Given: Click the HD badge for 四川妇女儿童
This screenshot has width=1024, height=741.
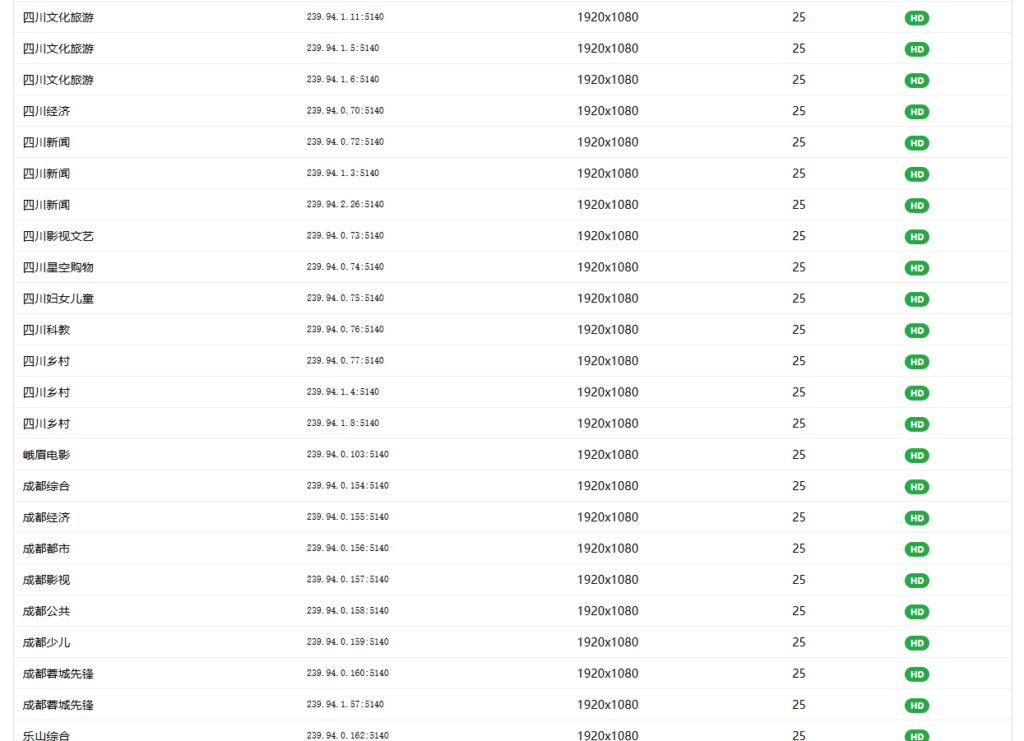Looking at the screenshot, I should click(916, 299).
